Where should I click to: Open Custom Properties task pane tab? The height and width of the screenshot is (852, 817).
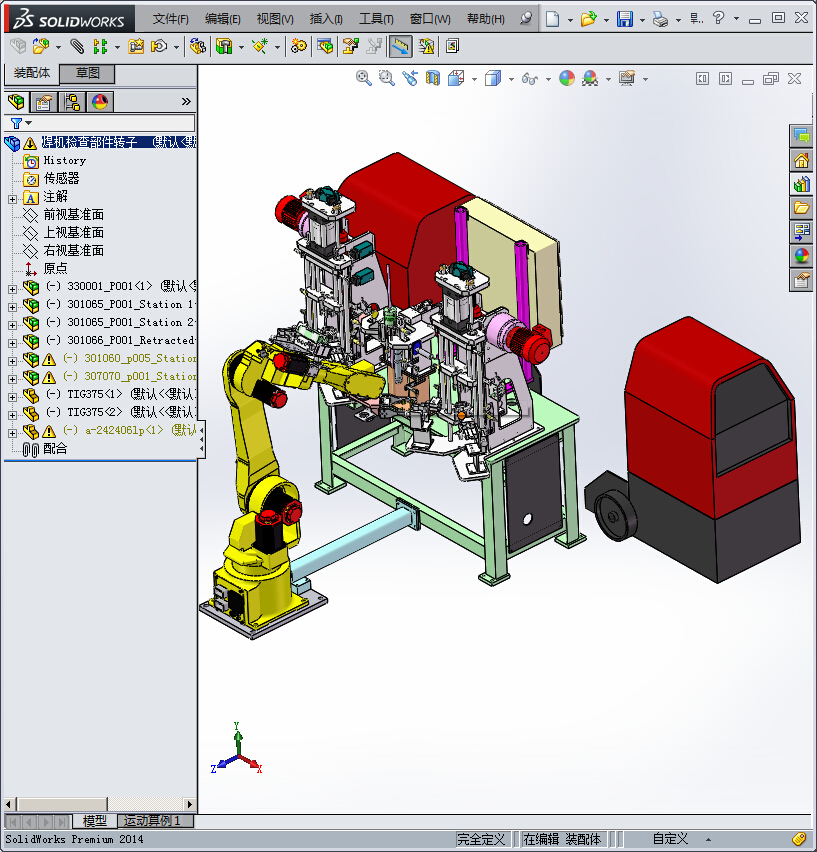click(x=801, y=280)
